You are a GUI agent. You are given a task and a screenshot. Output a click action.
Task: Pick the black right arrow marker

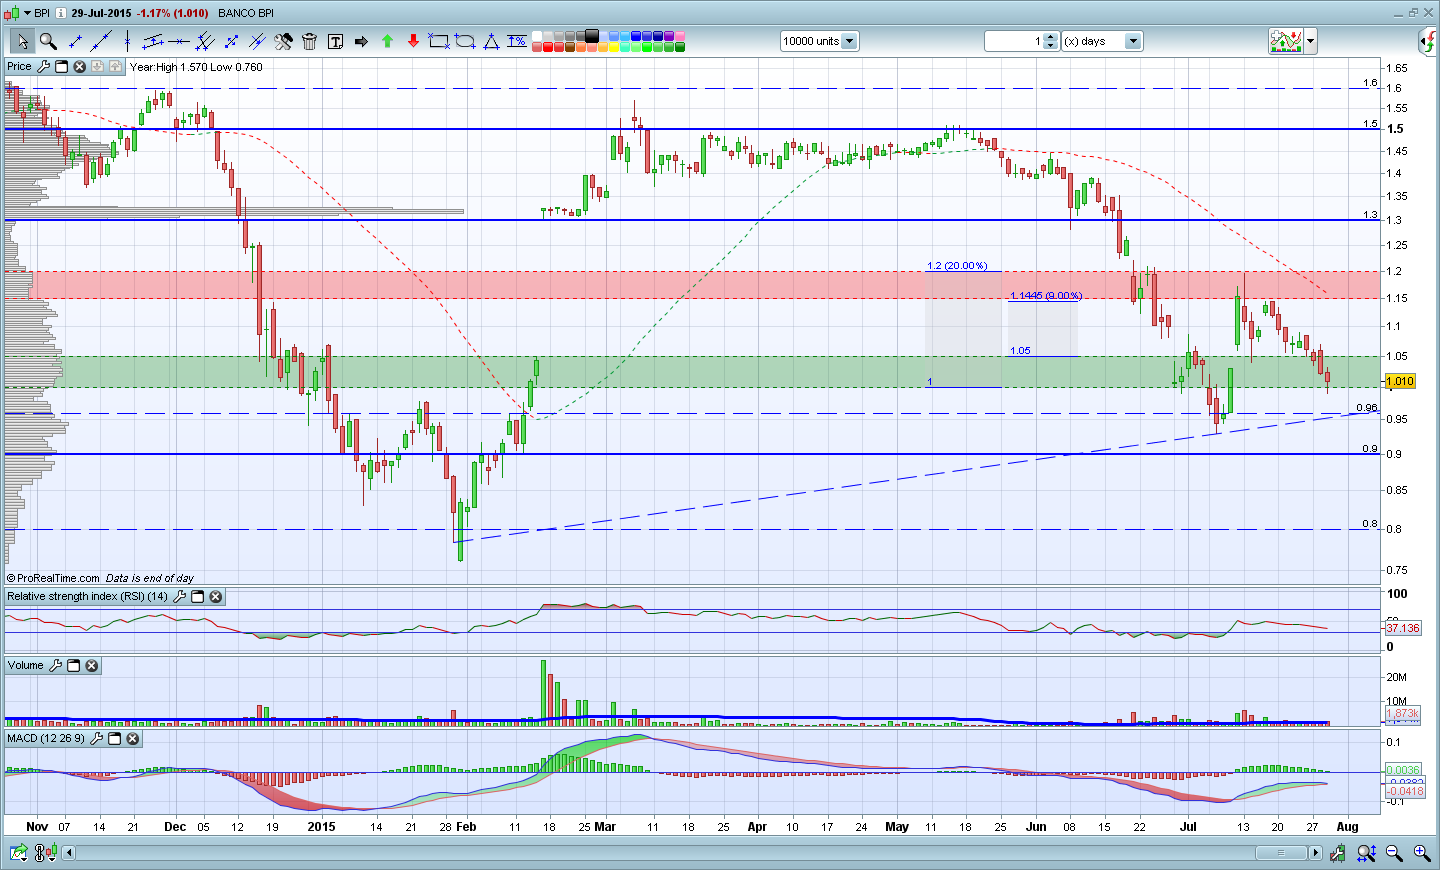[x=361, y=41]
